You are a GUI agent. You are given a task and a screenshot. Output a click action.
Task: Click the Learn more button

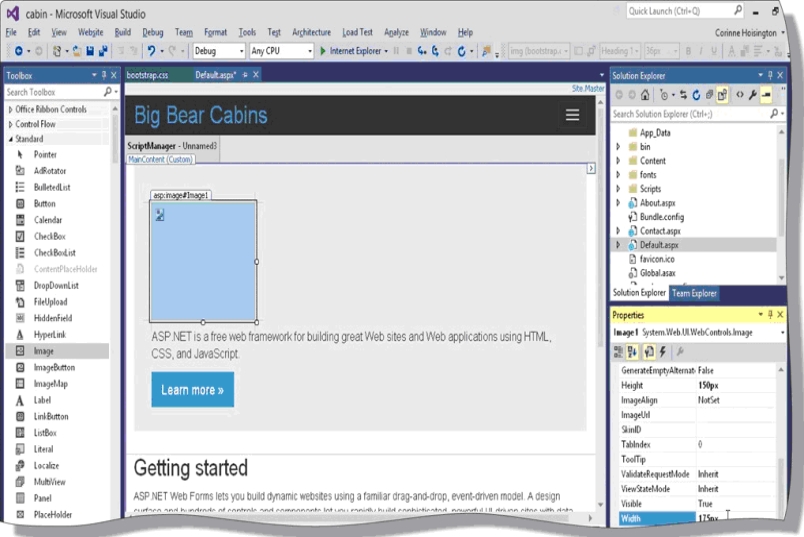192,390
